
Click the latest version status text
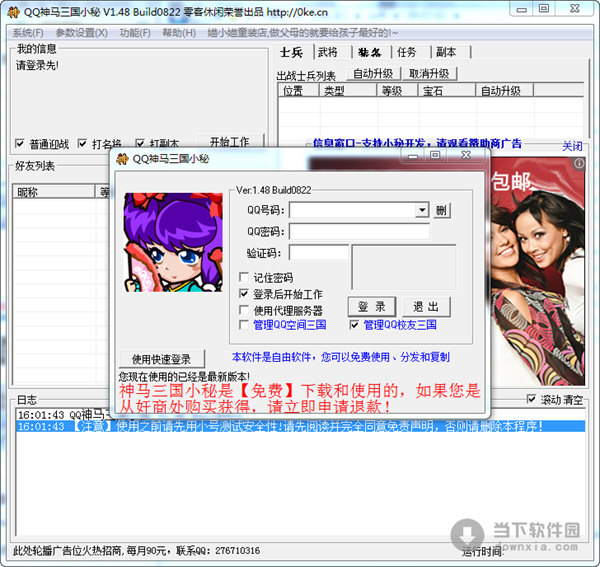184,376
